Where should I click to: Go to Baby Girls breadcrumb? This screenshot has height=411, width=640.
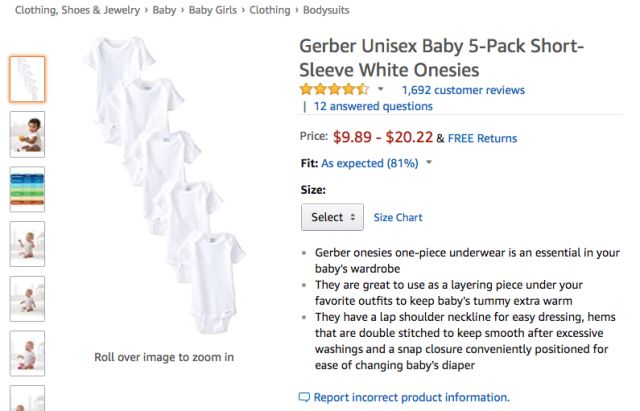tap(213, 10)
